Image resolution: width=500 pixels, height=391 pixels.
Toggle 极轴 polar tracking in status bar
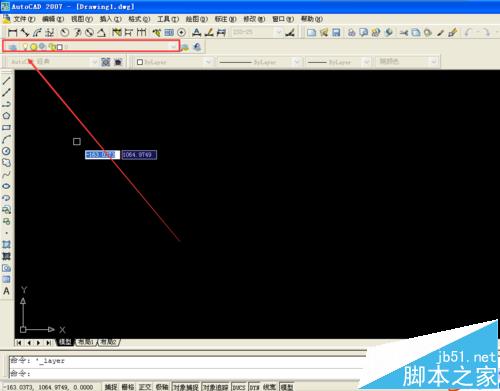(162, 387)
